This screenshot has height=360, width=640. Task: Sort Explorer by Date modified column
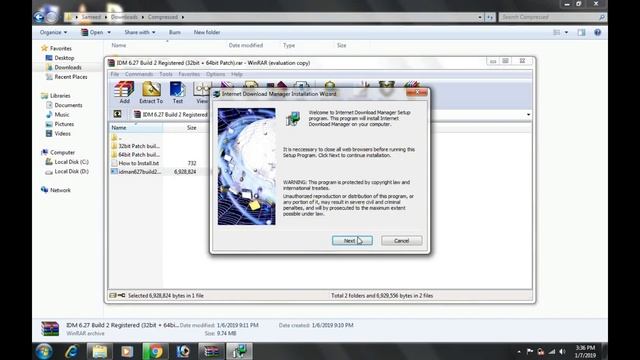click(246, 45)
